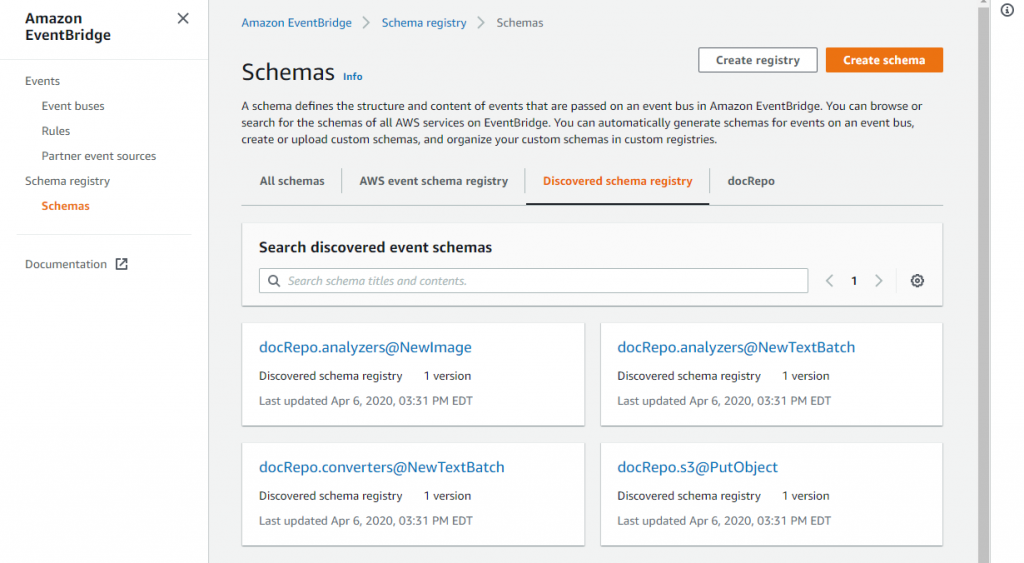Close the Amazon EventBridge sidebar
The width and height of the screenshot is (1024, 563).
[x=183, y=18]
